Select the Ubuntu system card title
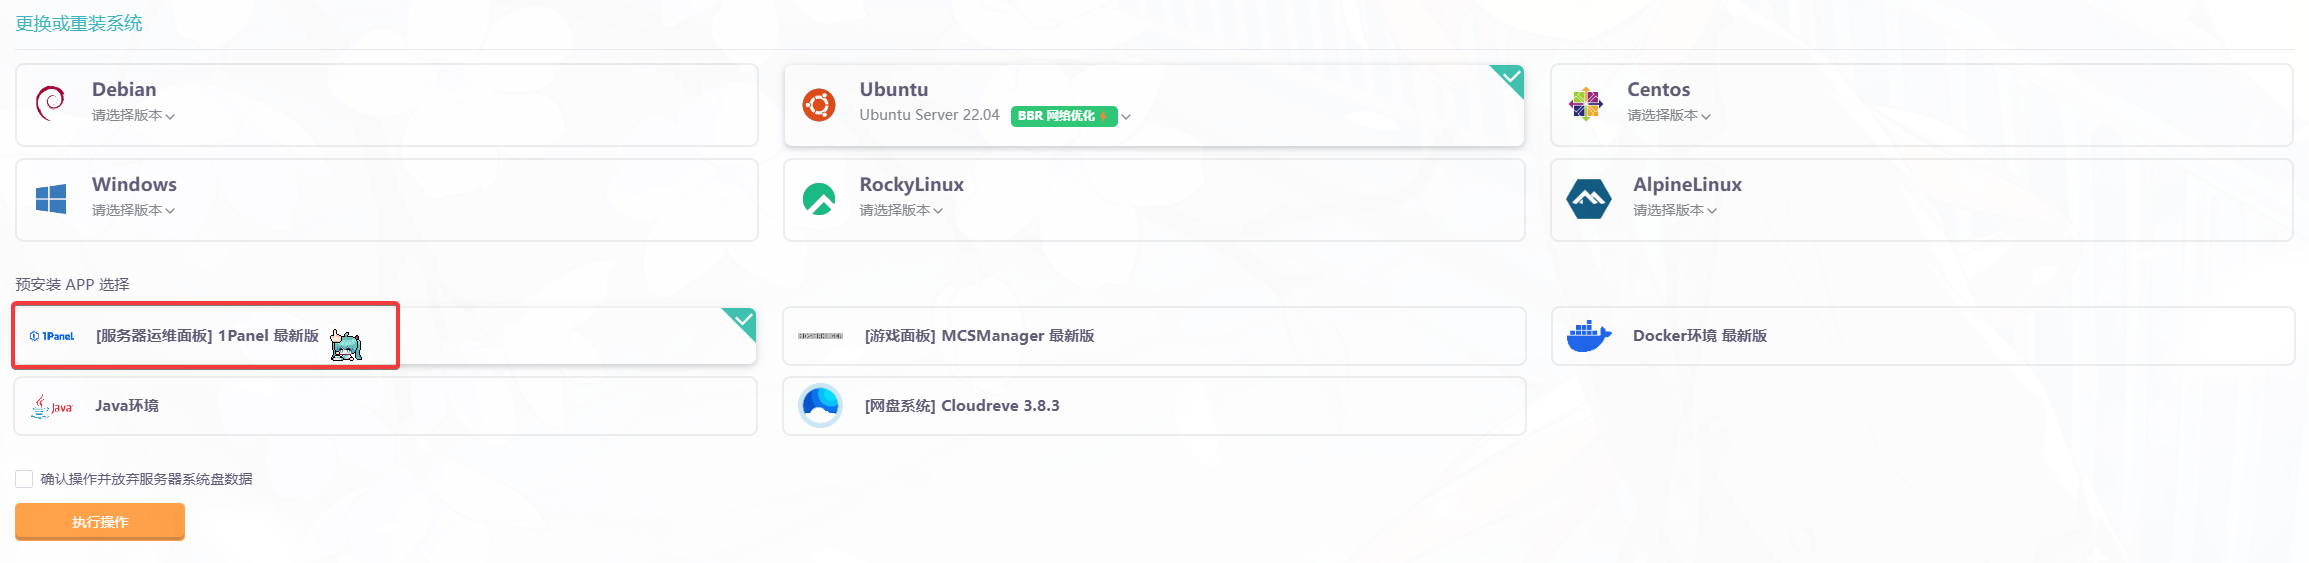This screenshot has width=2309, height=563. point(894,90)
